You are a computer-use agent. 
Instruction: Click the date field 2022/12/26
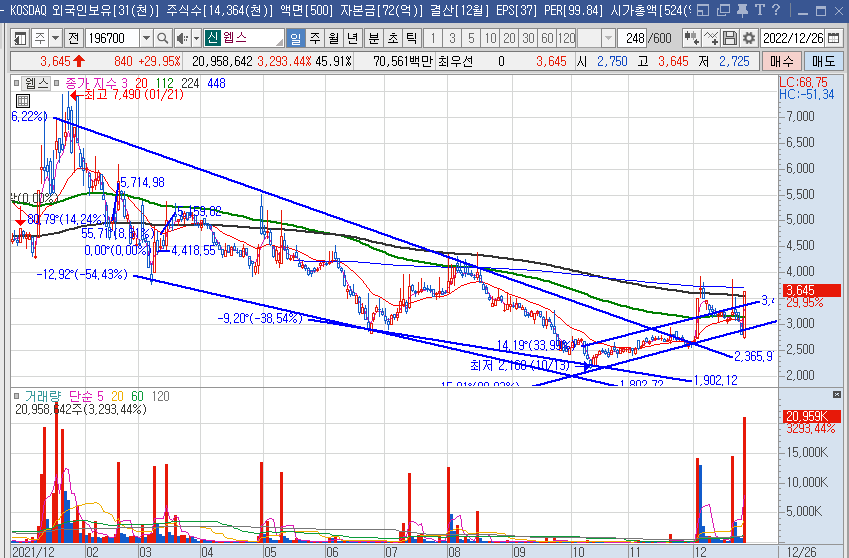point(793,38)
